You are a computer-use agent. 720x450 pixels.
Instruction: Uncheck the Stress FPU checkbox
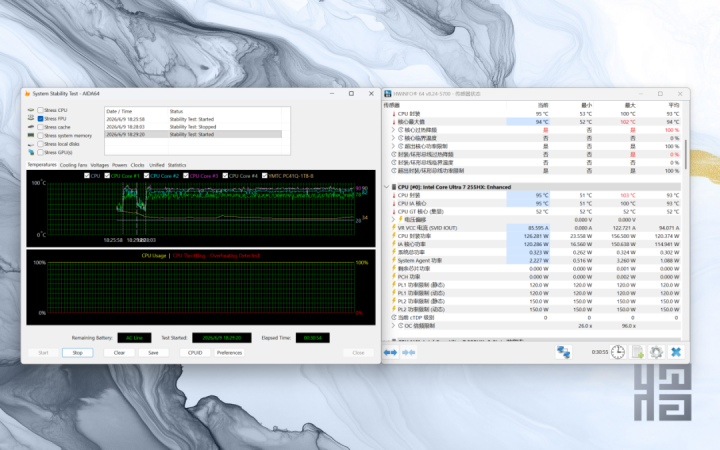coord(40,118)
